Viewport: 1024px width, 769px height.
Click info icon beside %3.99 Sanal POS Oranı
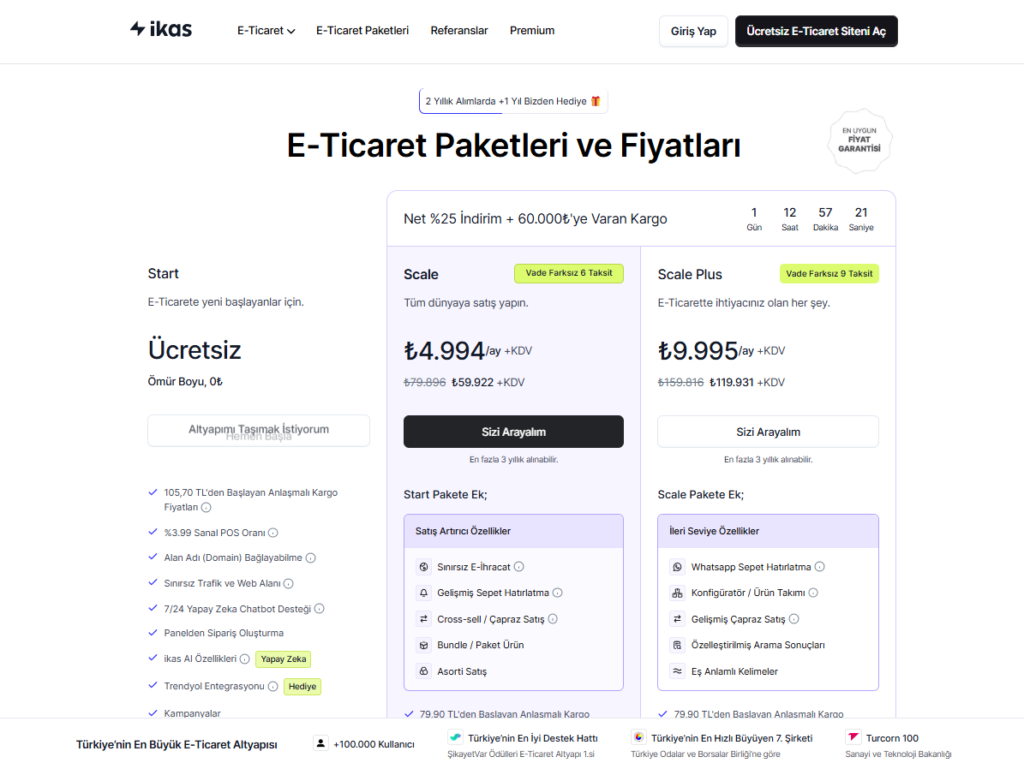(x=273, y=533)
